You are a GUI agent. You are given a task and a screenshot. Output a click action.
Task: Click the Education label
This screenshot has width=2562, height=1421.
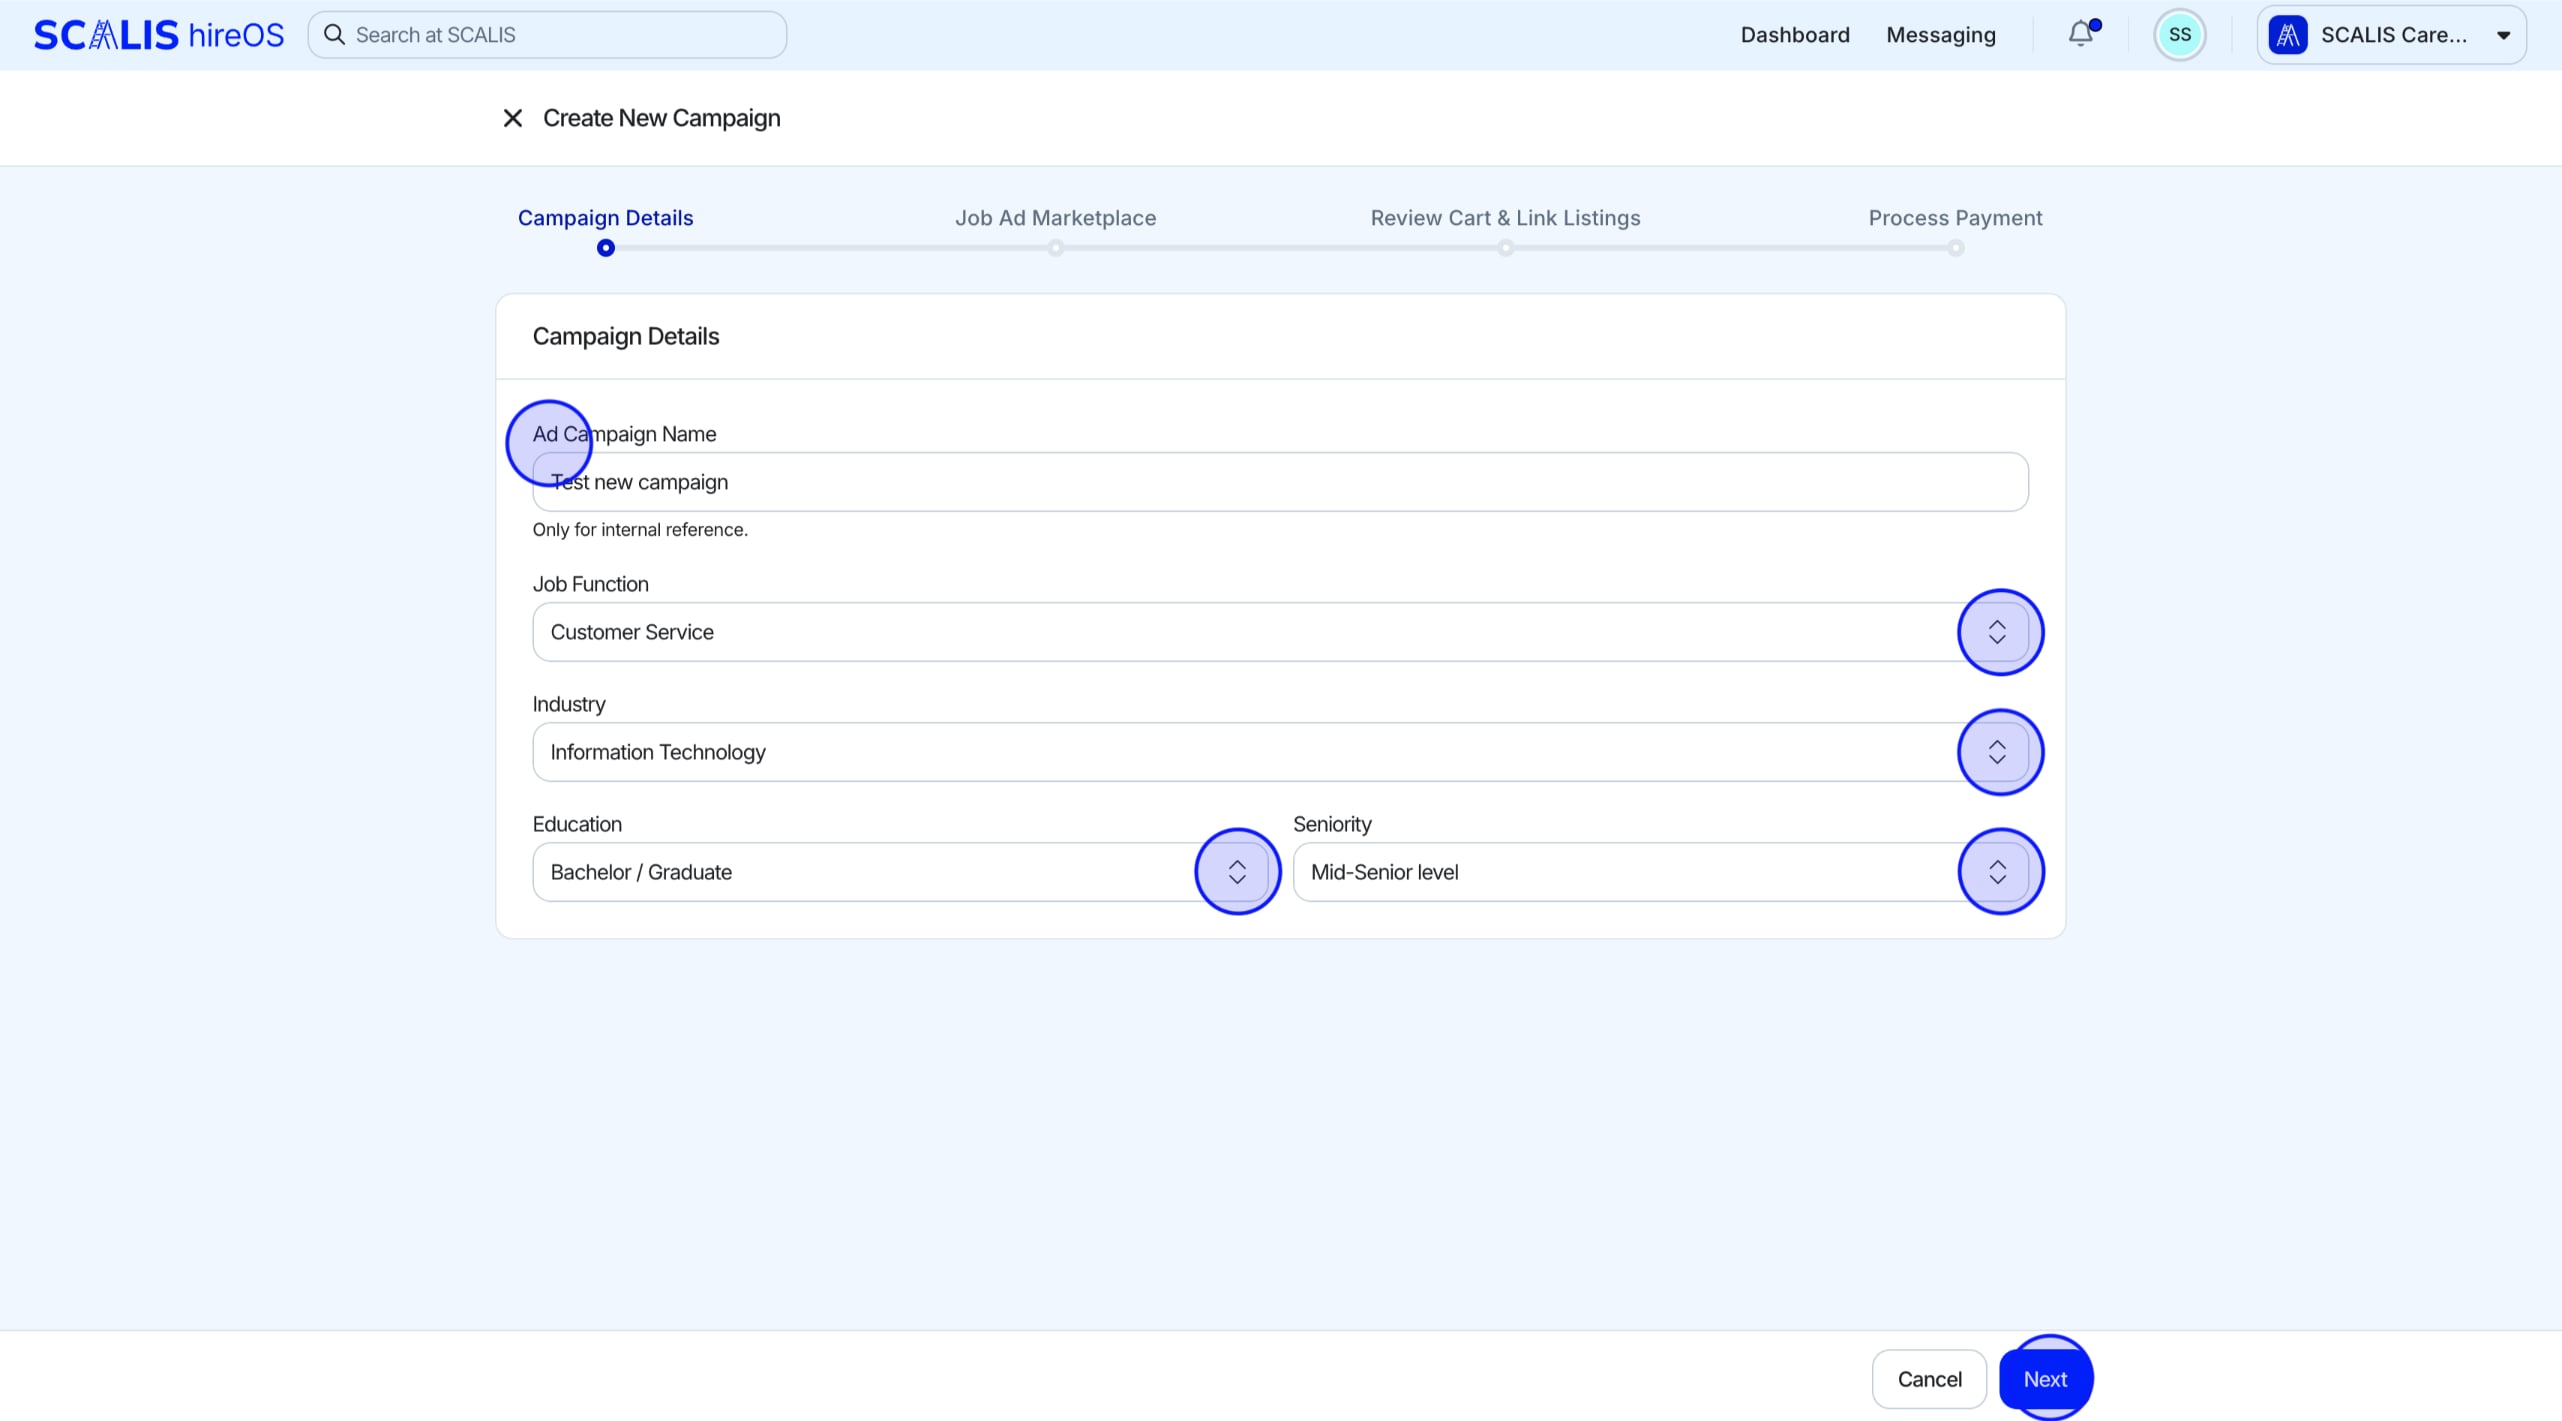coord(577,824)
